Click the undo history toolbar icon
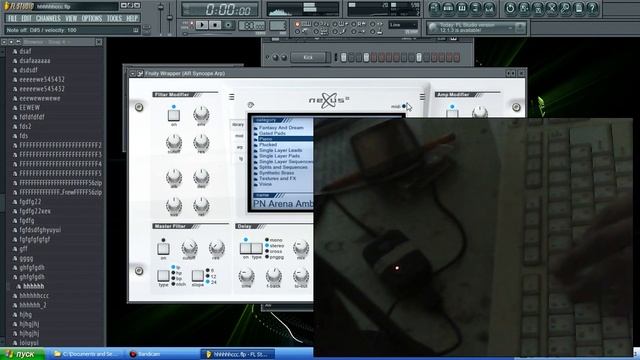 tap(510, 8)
